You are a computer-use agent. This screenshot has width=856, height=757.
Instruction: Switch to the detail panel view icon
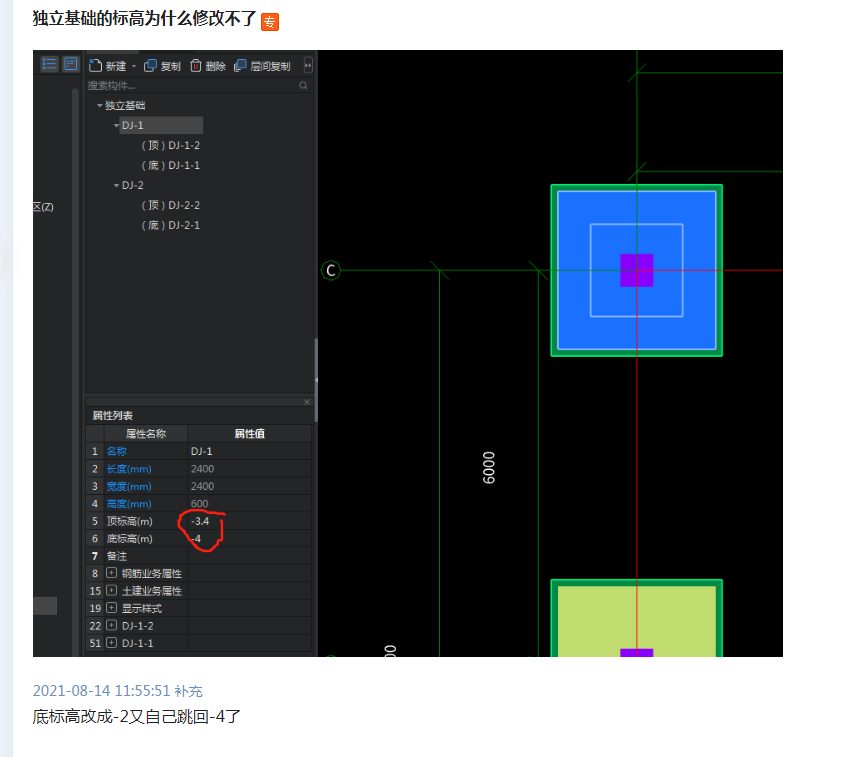[70, 64]
